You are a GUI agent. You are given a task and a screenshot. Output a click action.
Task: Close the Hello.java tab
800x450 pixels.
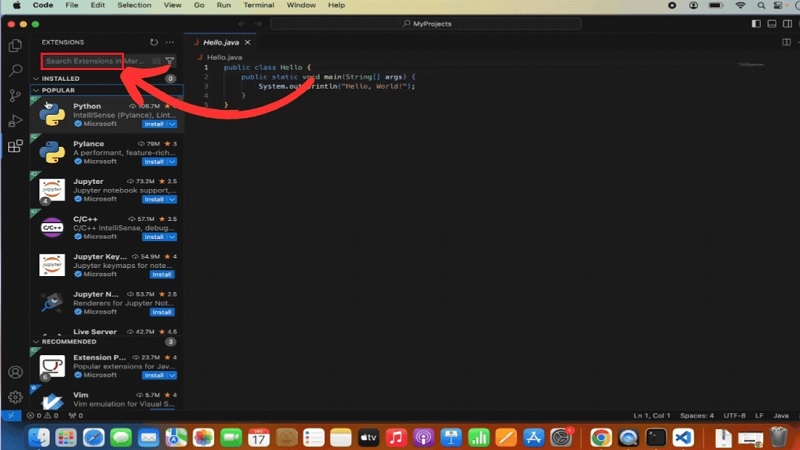pyautogui.click(x=247, y=42)
